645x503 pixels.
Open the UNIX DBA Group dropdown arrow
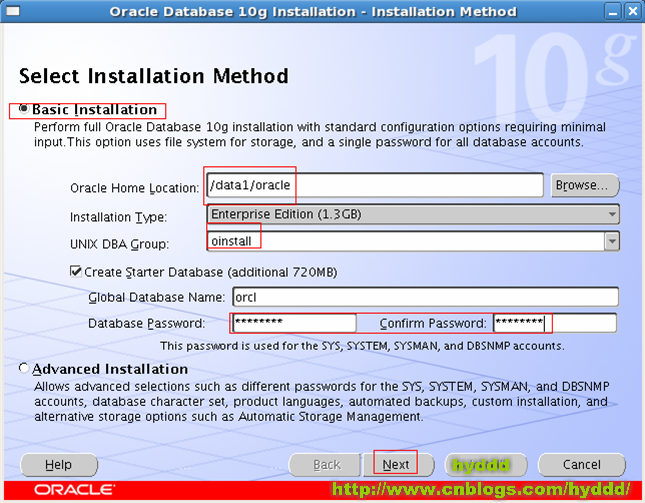click(x=612, y=241)
